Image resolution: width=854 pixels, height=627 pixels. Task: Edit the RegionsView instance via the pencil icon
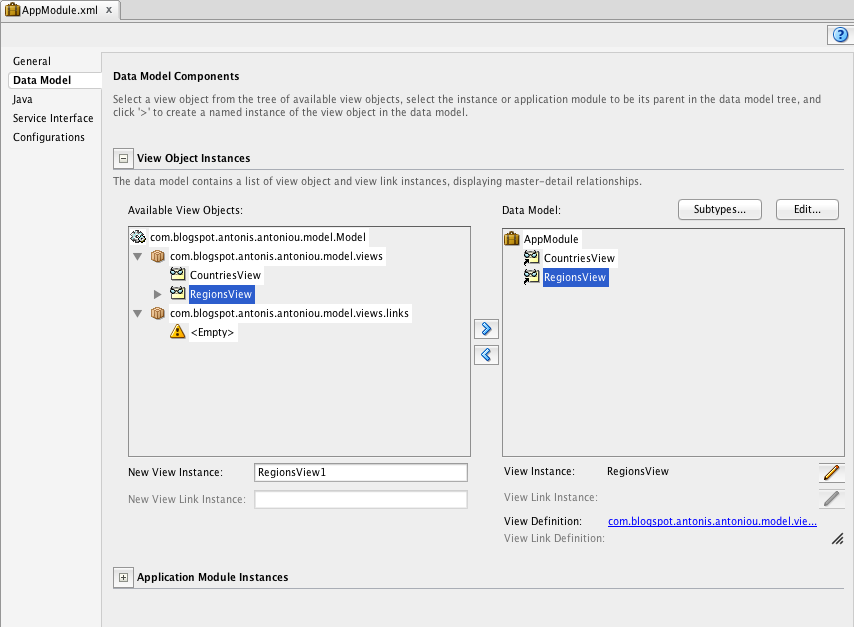tap(832, 472)
